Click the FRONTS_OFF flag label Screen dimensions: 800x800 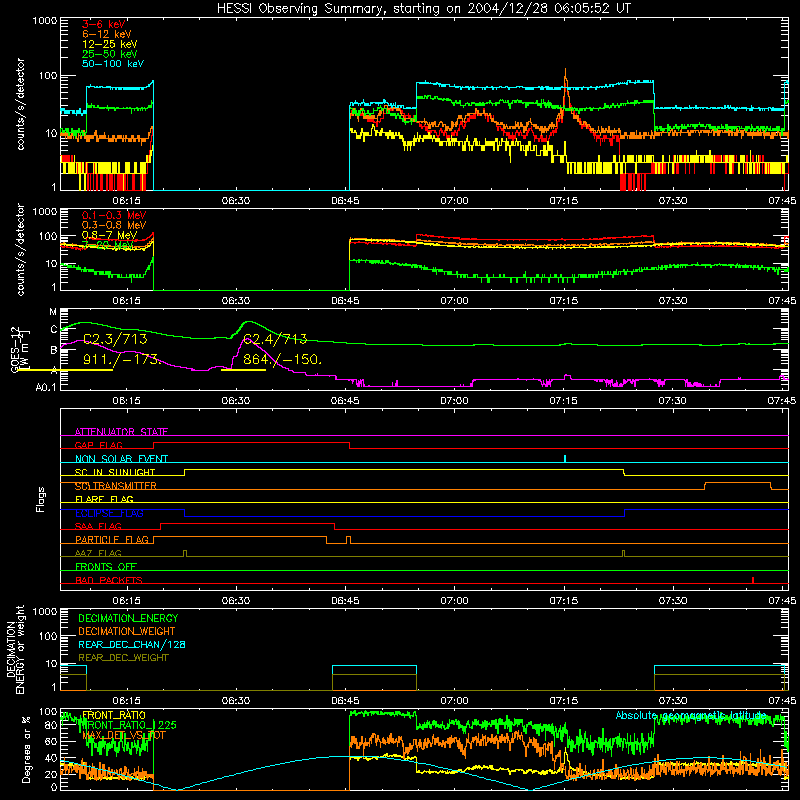coord(106,566)
